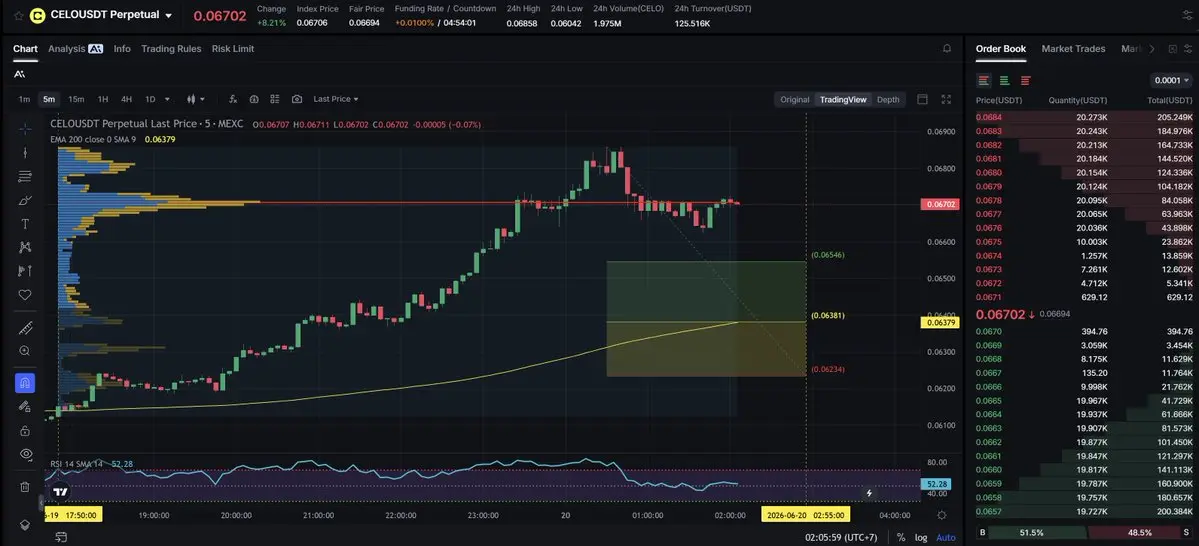The height and width of the screenshot is (546, 1199).
Task: Select the 1D timeframe
Action: pos(150,99)
